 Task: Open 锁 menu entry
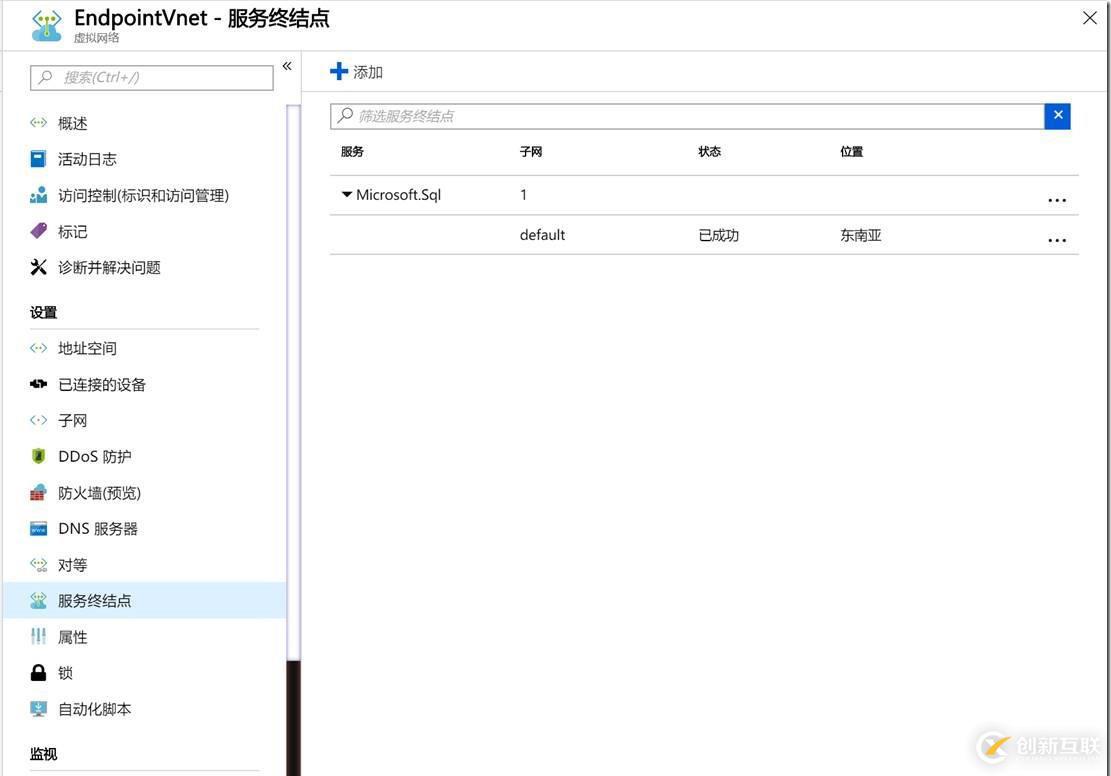(x=65, y=673)
